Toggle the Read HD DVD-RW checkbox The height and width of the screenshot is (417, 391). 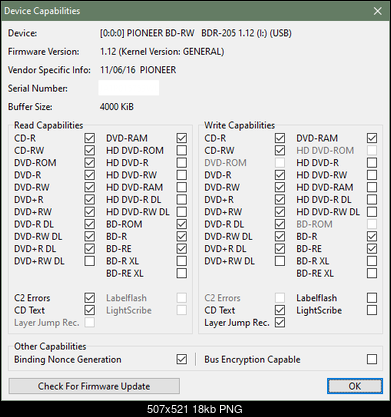(x=182, y=175)
